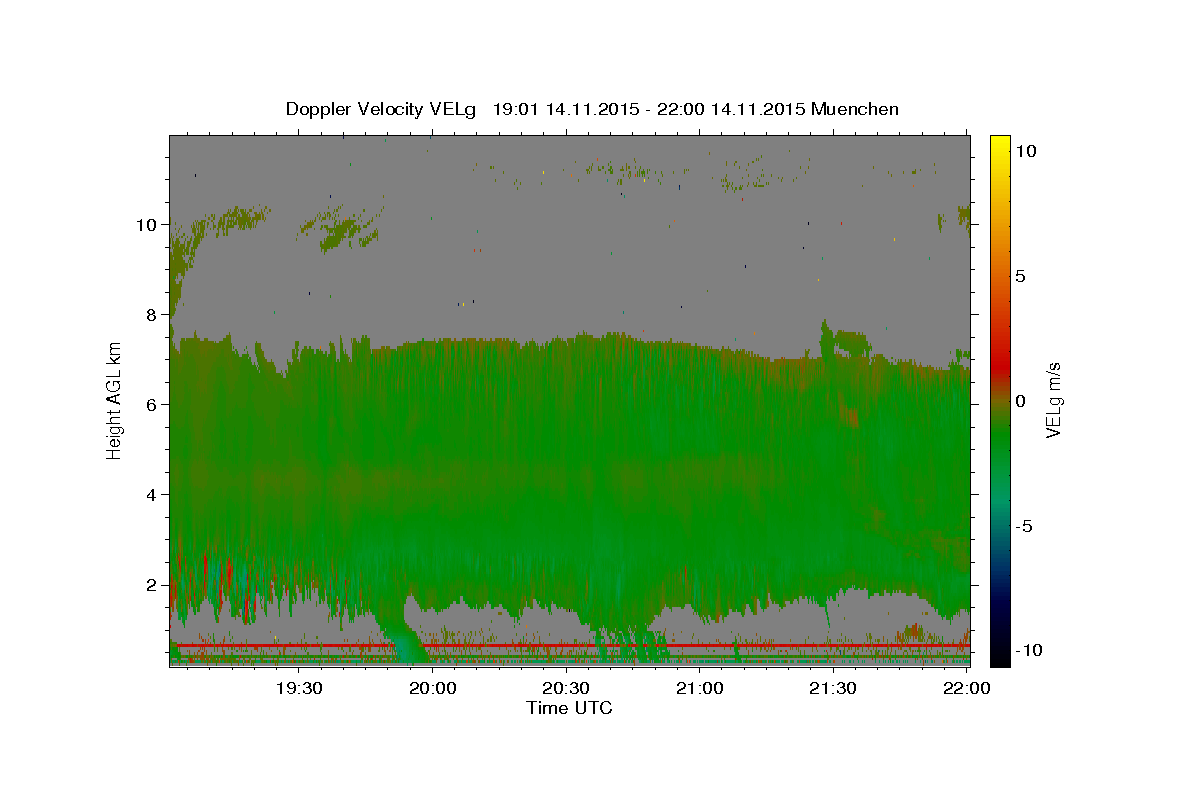
Task: Click the red horizontal line near the ground
Action: [x=570, y=646]
